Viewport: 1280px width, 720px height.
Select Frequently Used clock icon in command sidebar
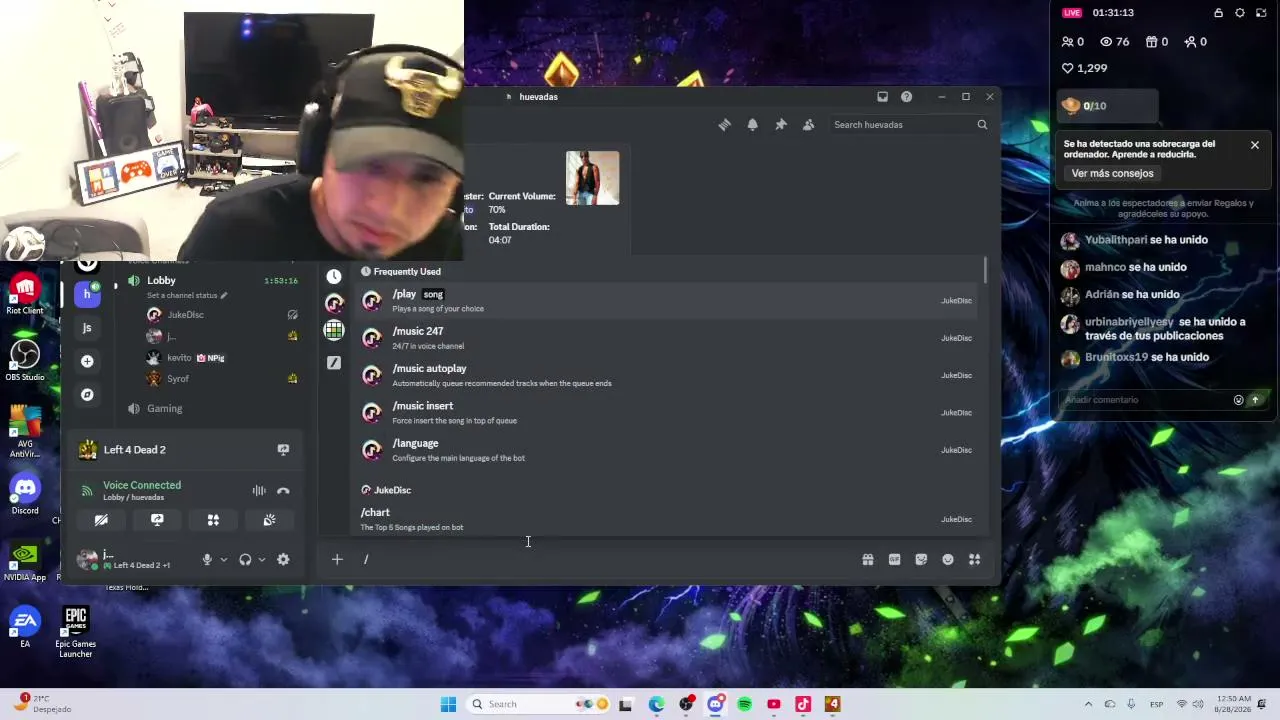(x=334, y=276)
